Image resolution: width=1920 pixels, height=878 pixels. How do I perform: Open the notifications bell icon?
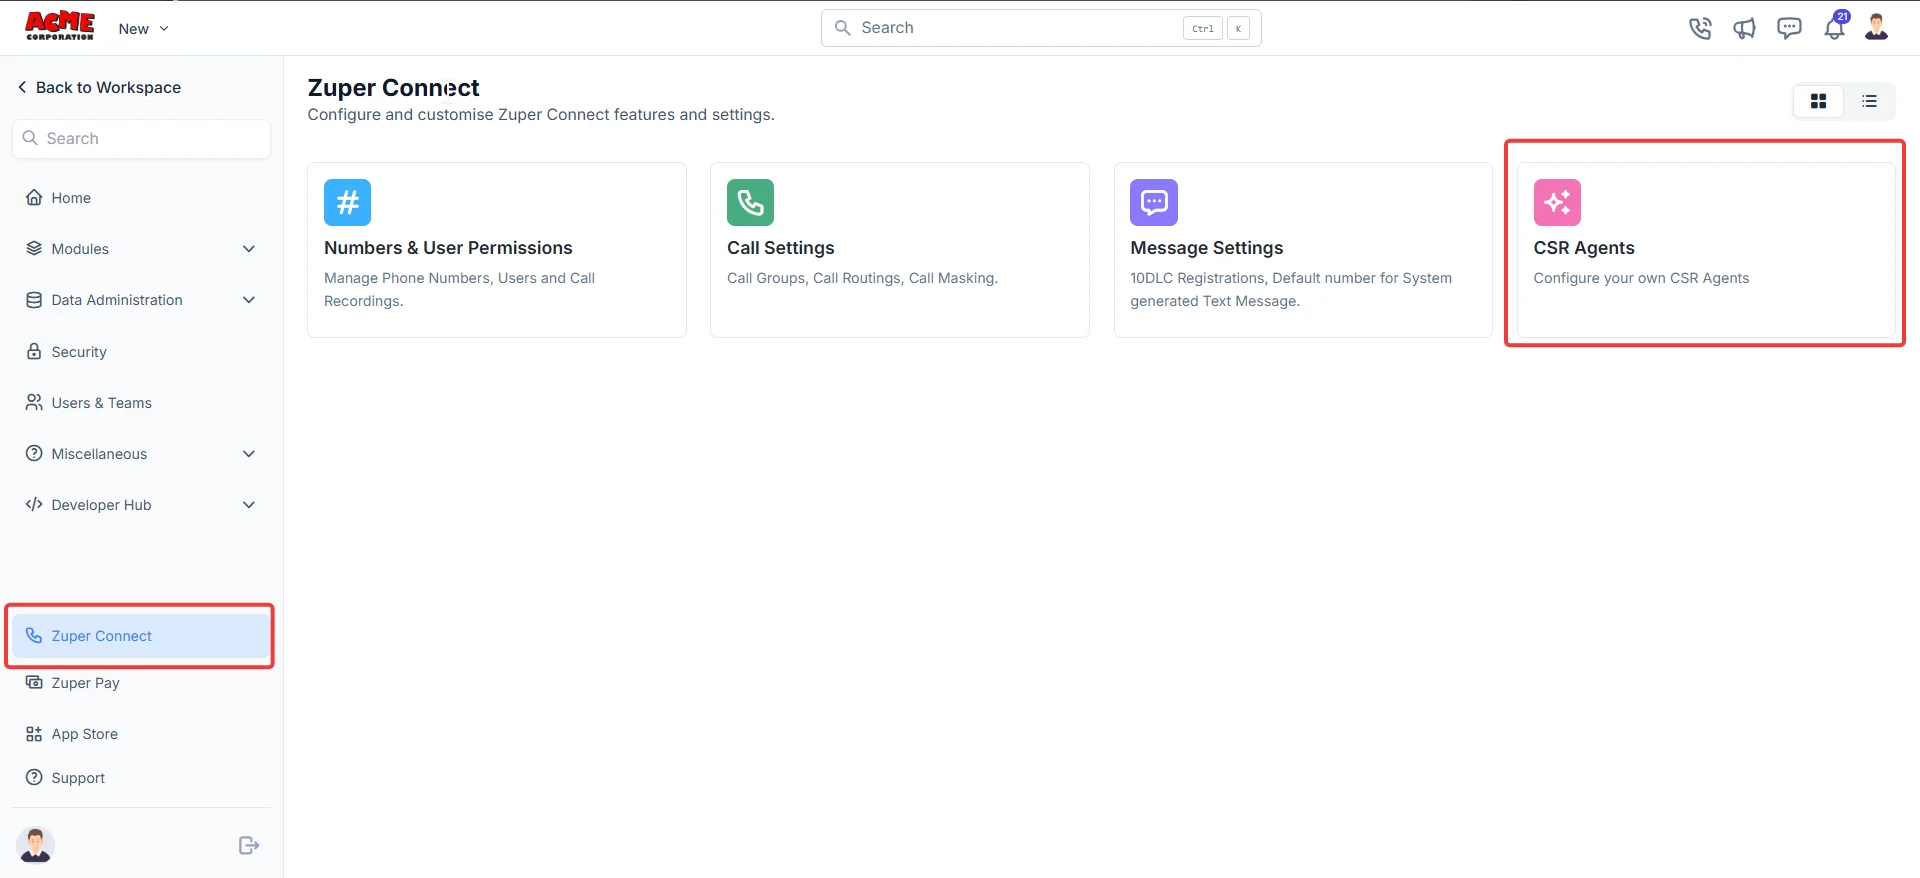[1834, 28]
